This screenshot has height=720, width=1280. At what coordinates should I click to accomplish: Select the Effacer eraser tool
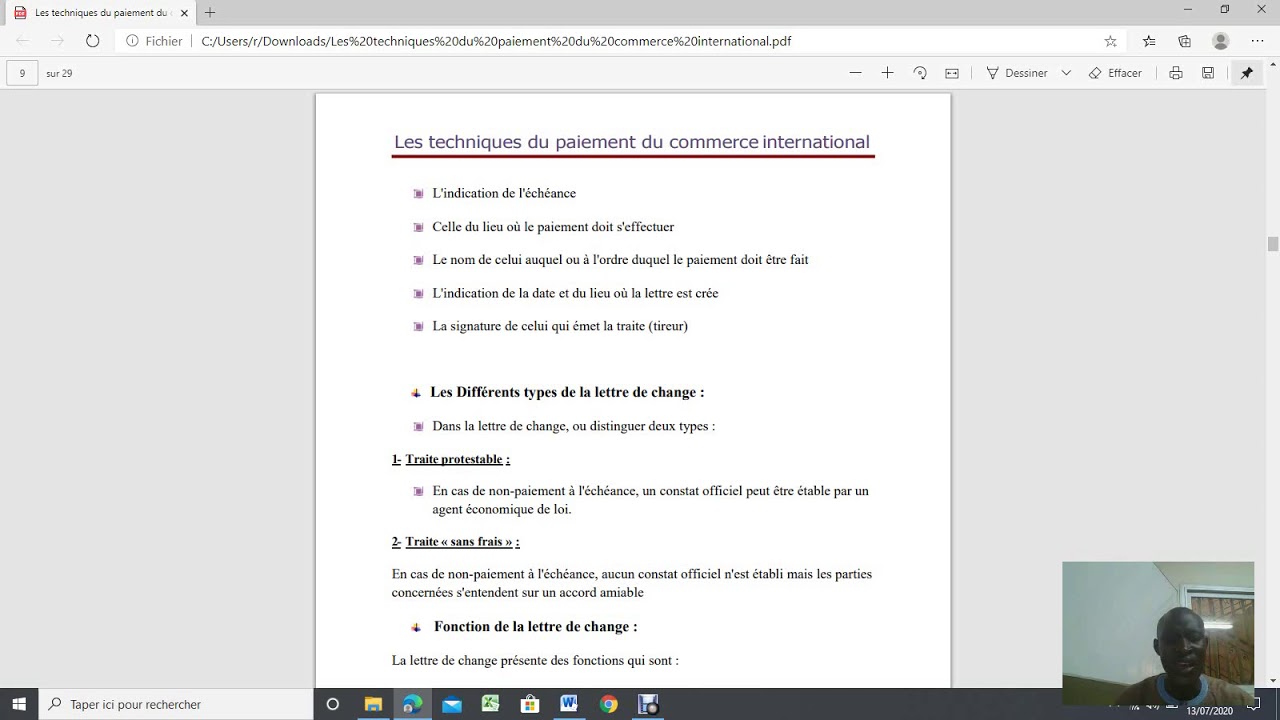click(1115, 73)
